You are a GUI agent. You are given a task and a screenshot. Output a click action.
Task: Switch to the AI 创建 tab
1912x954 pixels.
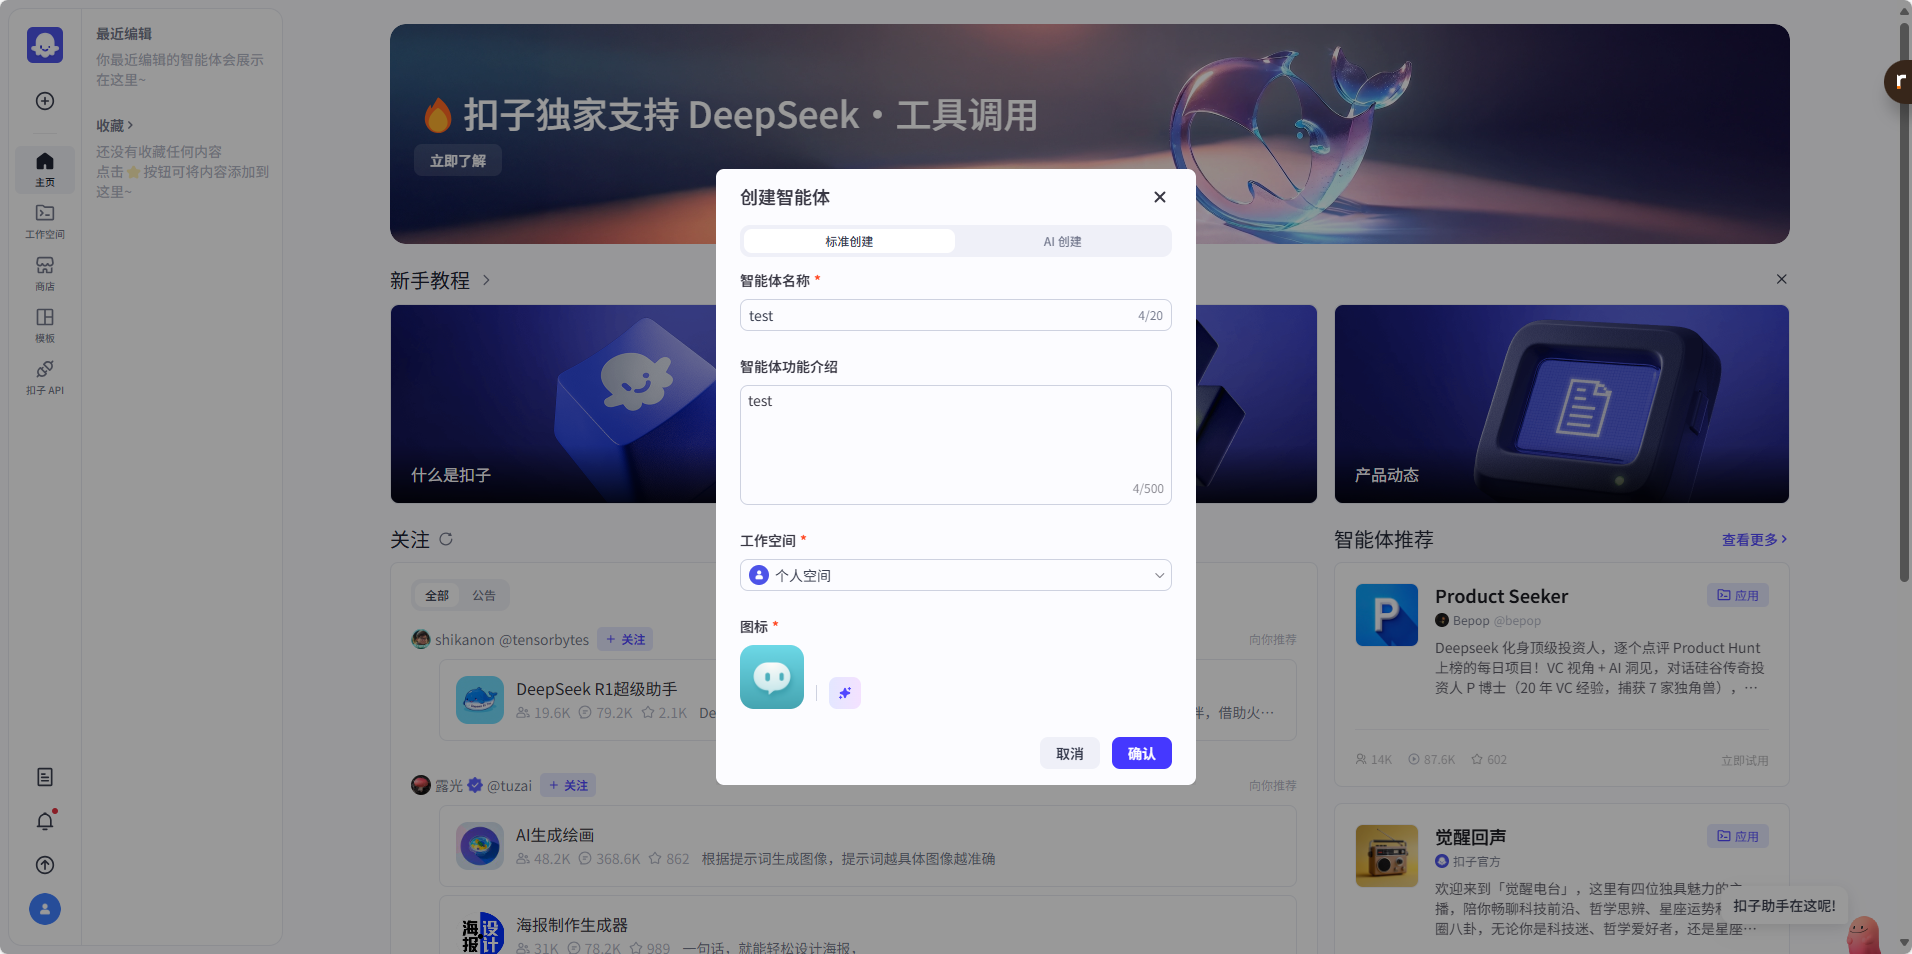(x=1062, y=241)
